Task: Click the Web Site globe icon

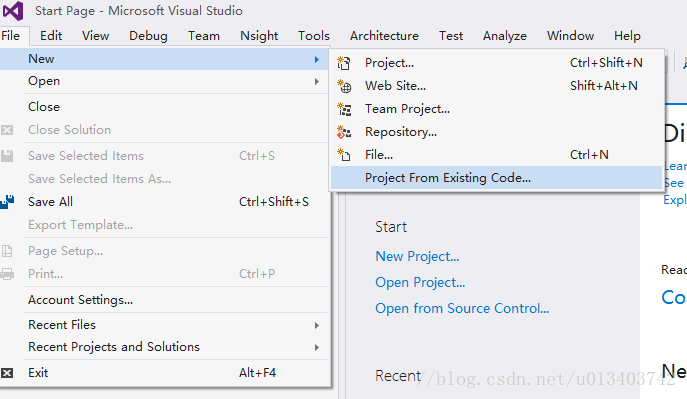Action: point(344,86)
